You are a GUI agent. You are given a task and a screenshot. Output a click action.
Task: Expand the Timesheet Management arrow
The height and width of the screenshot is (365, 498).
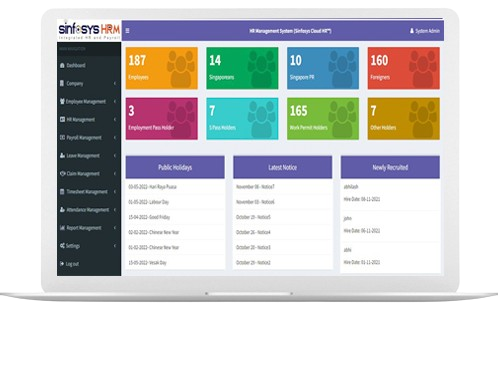click(115, 191)
